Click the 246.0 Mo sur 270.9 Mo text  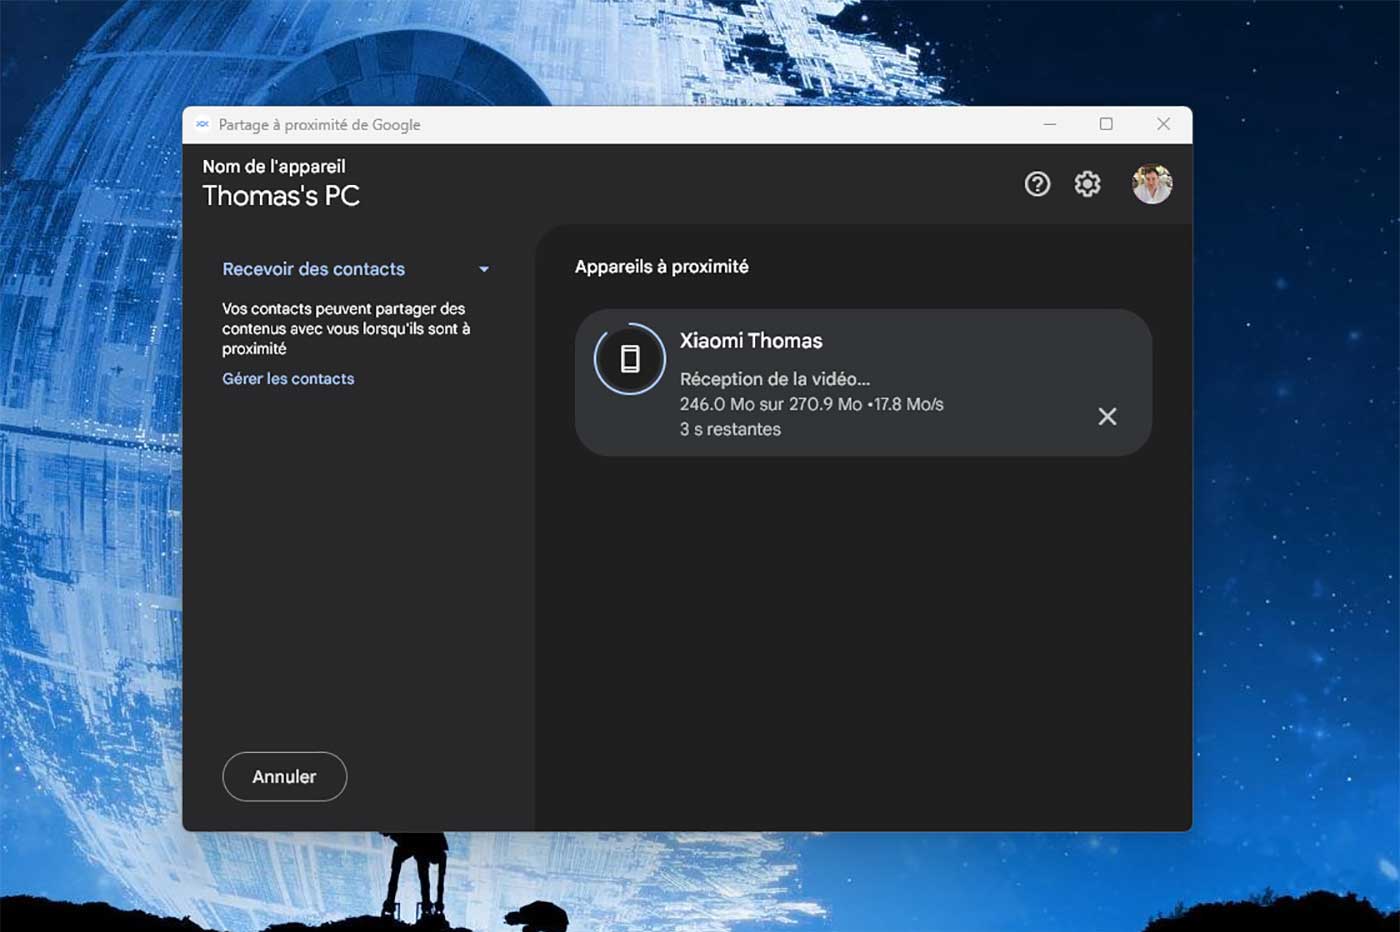pyautogui.click(x=771, y=404)
